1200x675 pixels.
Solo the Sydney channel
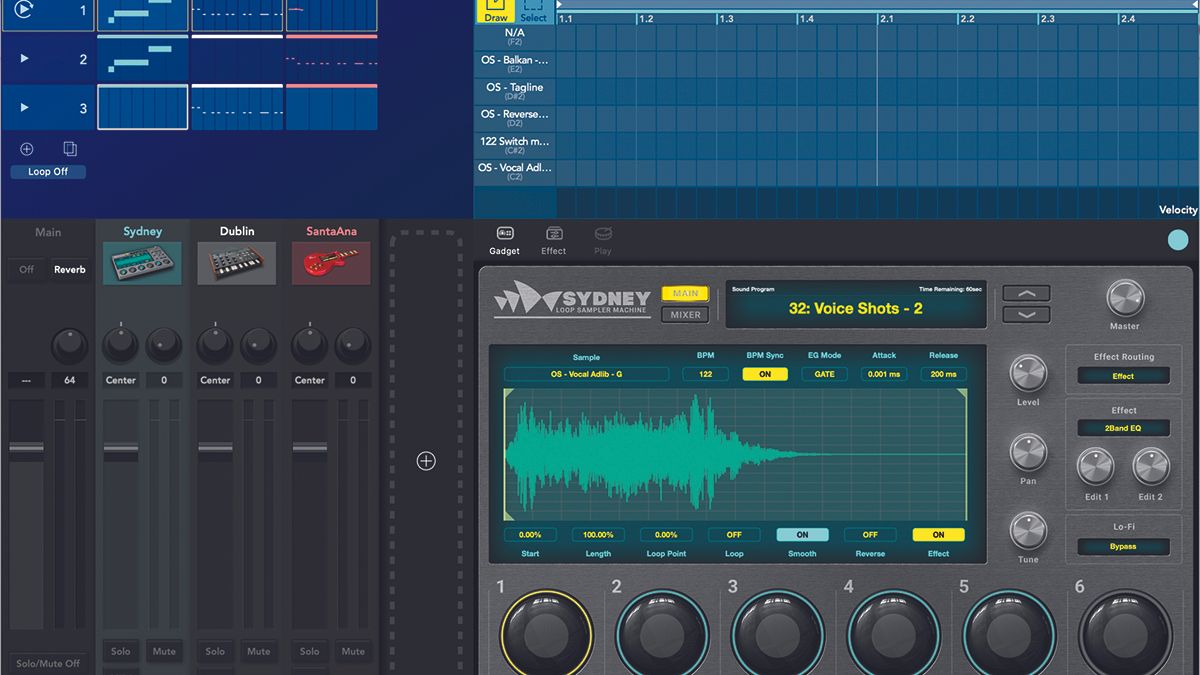120,651
